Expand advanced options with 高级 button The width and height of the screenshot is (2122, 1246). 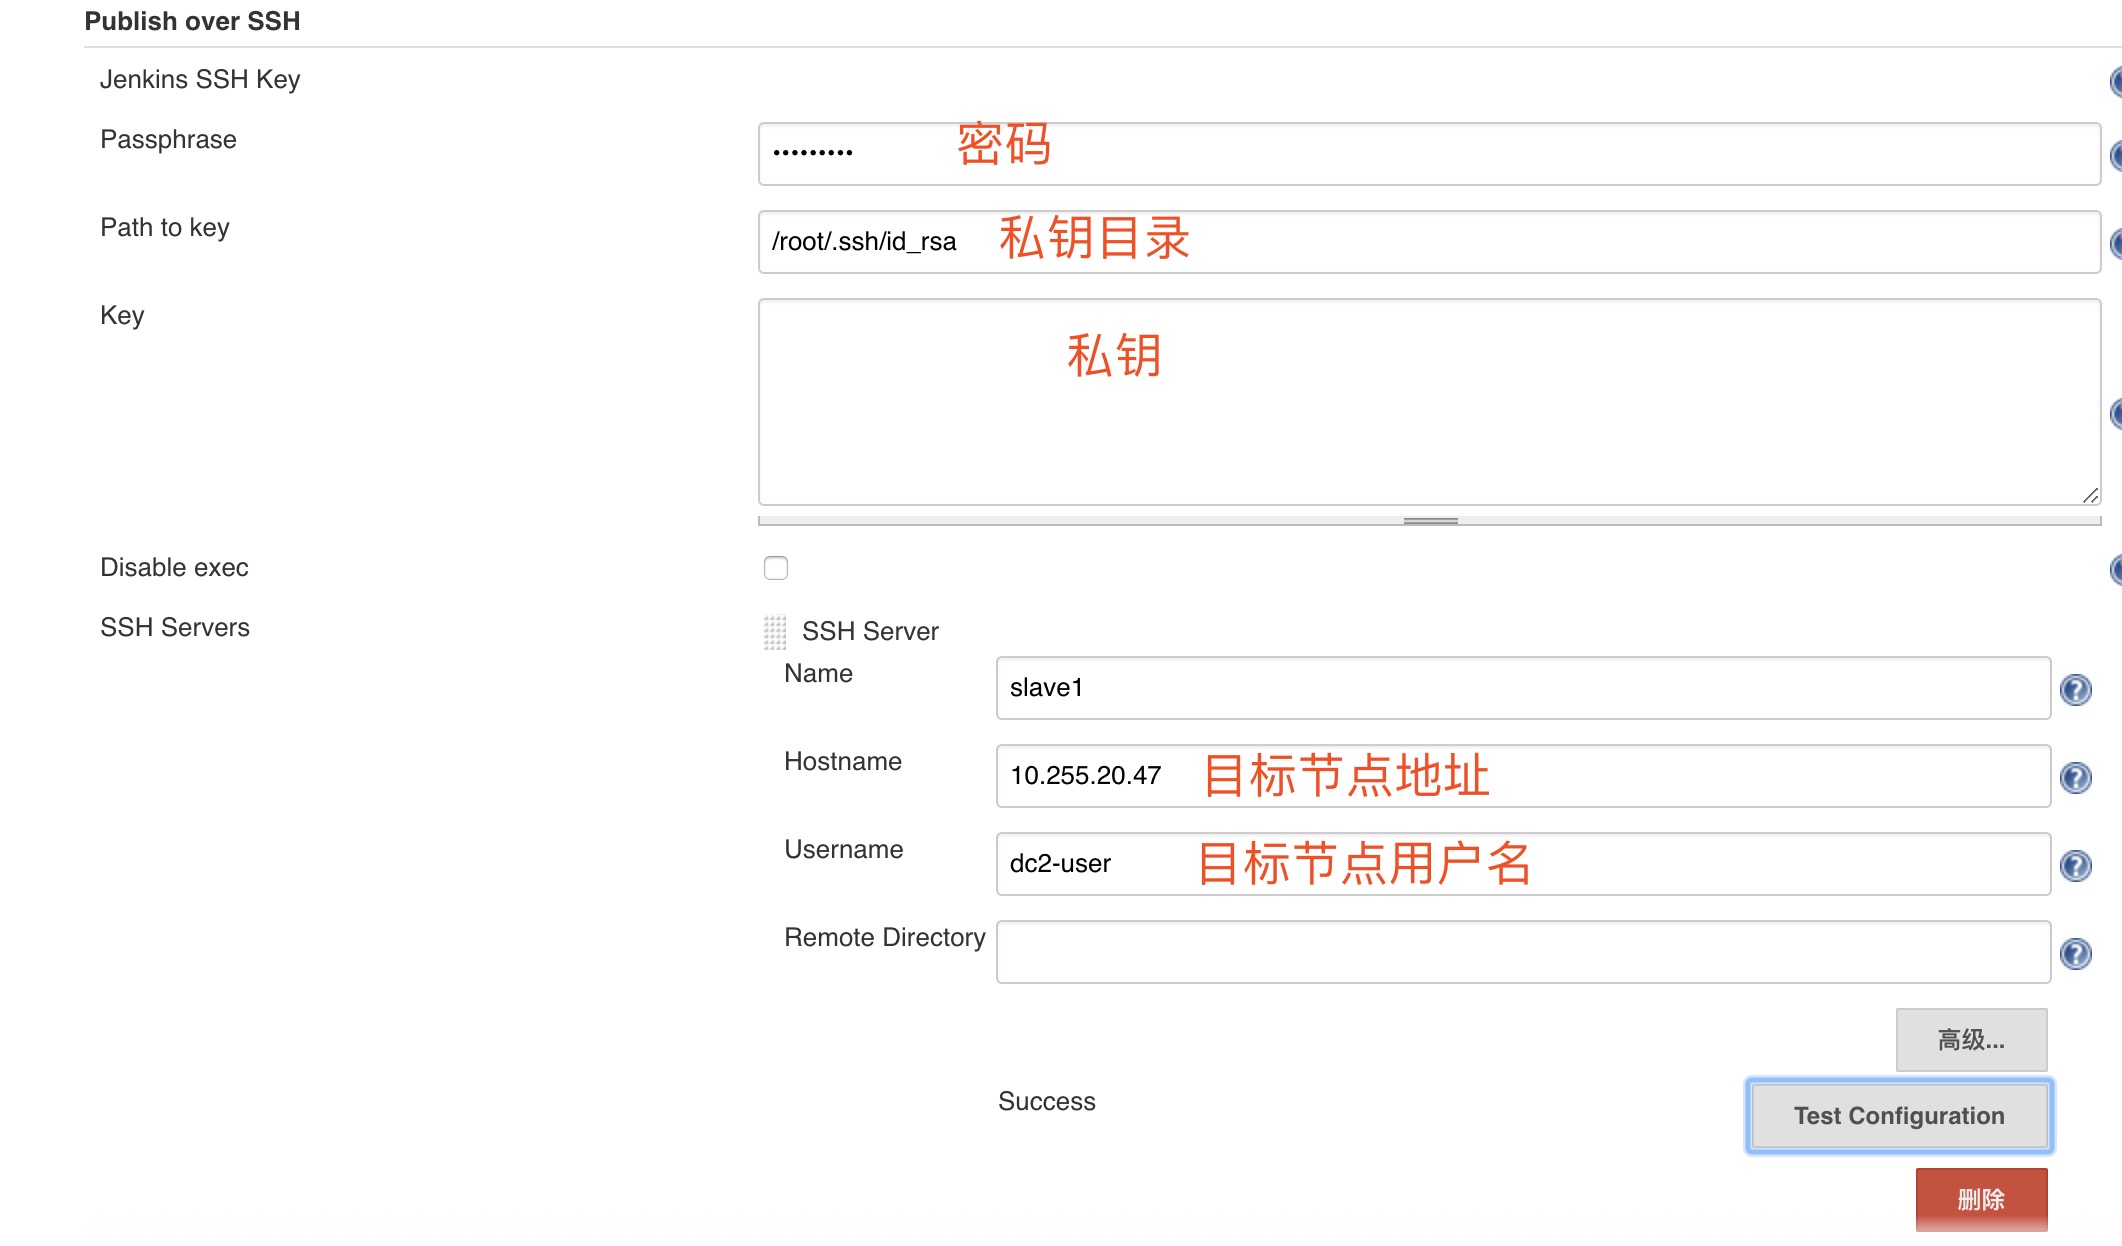click(1970, 1040)
